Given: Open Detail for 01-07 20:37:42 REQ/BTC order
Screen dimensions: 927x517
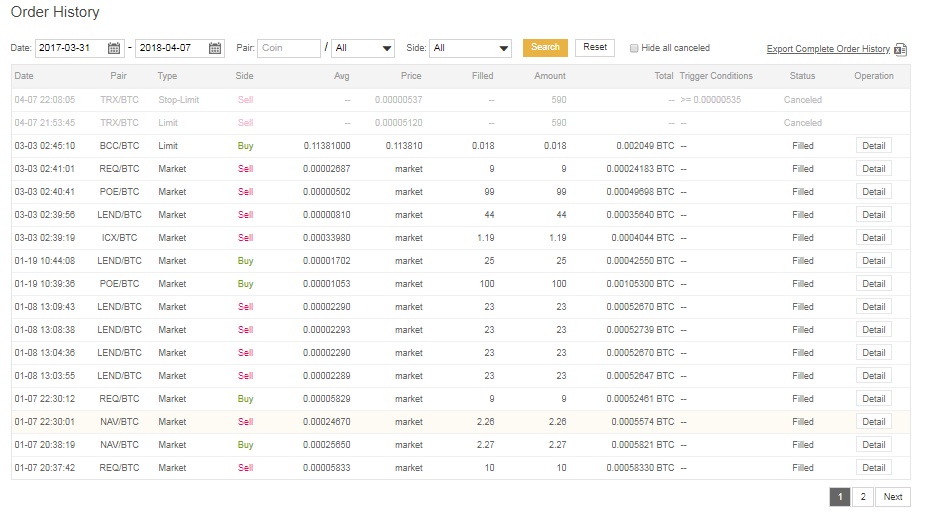Looking at the screenshot, I should click(873, 468).
